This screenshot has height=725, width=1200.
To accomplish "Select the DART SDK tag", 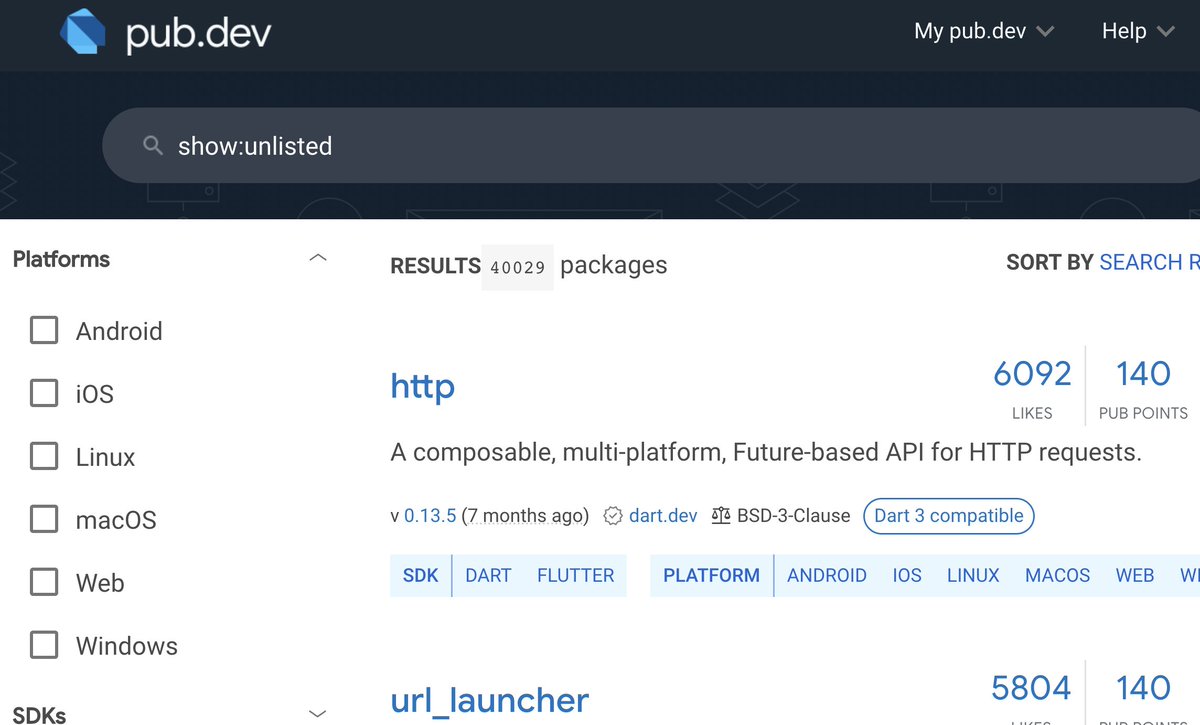I will pos(488,576).
